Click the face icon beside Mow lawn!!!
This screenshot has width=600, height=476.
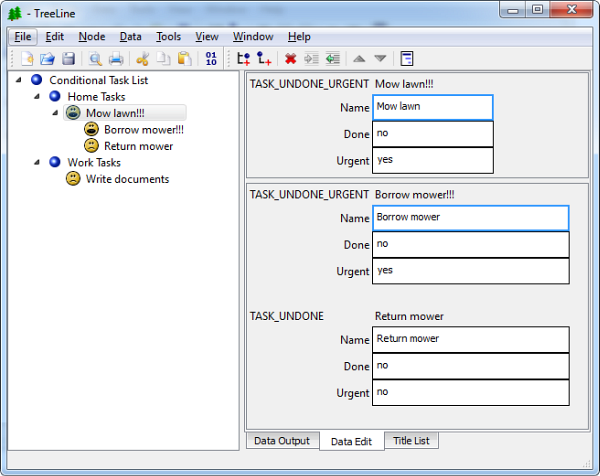[x=73, y=112]
